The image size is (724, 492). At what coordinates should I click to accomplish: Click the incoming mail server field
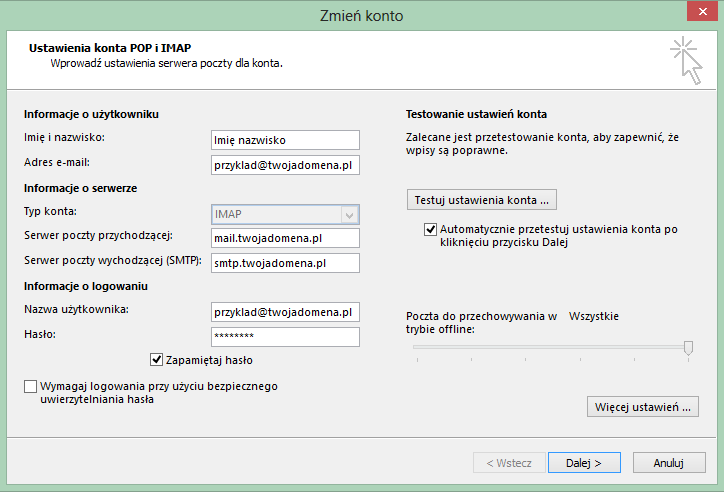[285, 238]
